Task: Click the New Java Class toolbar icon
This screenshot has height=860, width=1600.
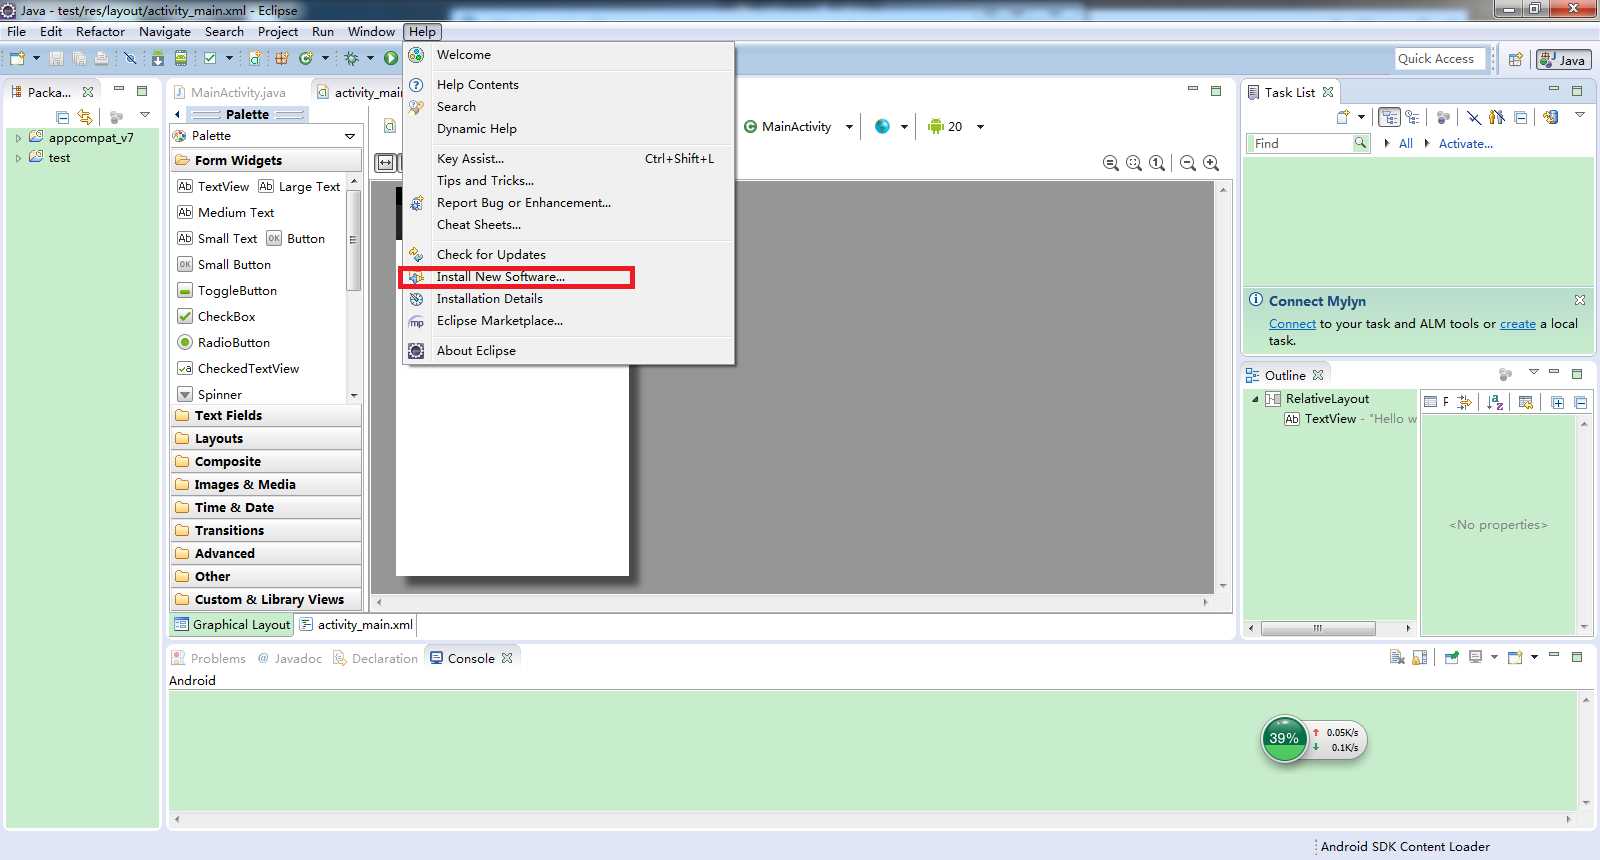Action: [306, 58]
